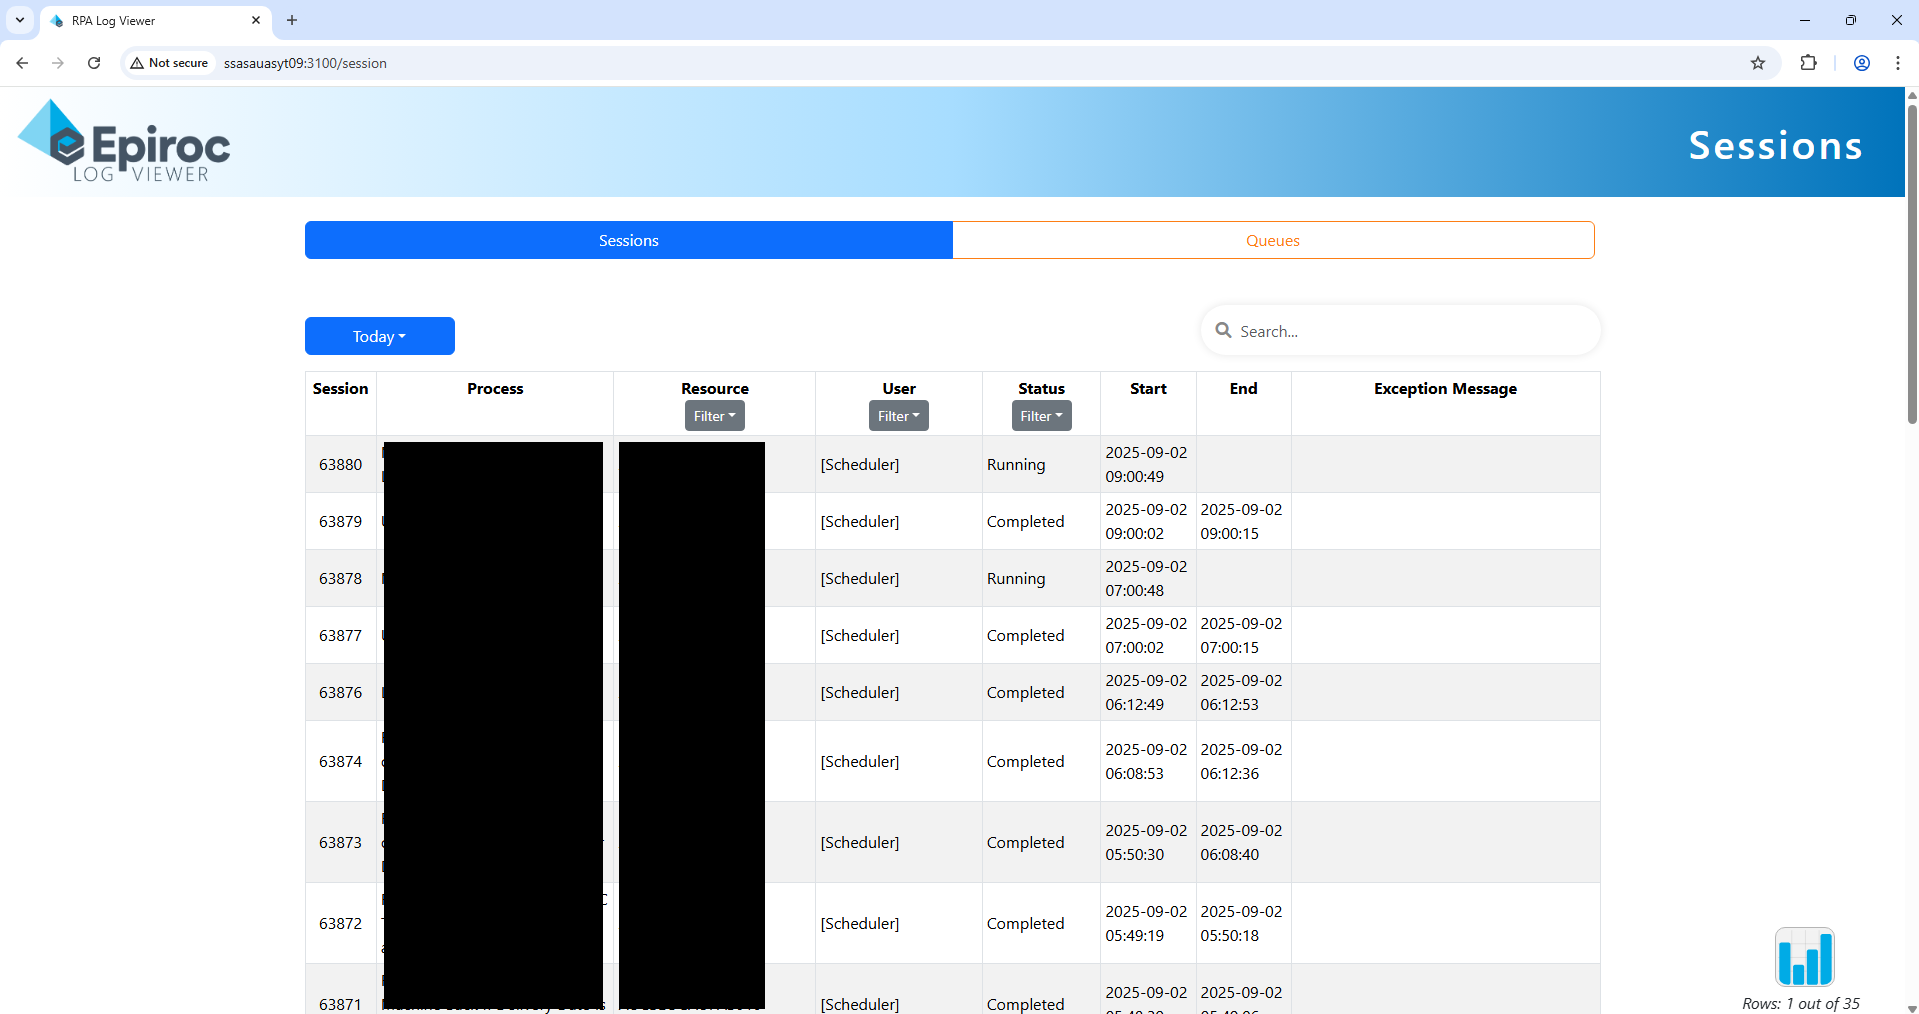Open the statistics chart icon bottom right

(x=1804, y=956)
